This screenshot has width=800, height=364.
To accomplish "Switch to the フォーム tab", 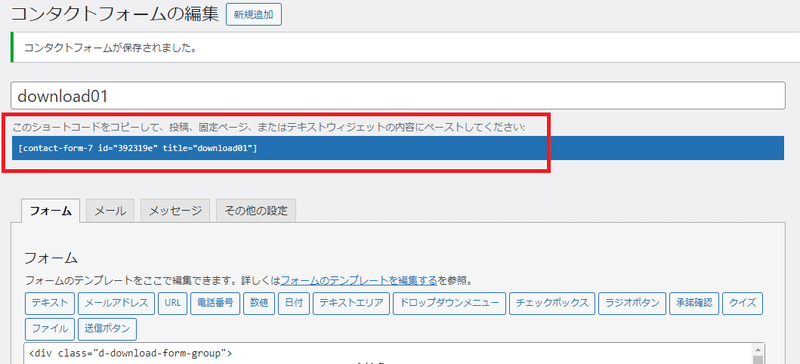I will pos(51,211).
